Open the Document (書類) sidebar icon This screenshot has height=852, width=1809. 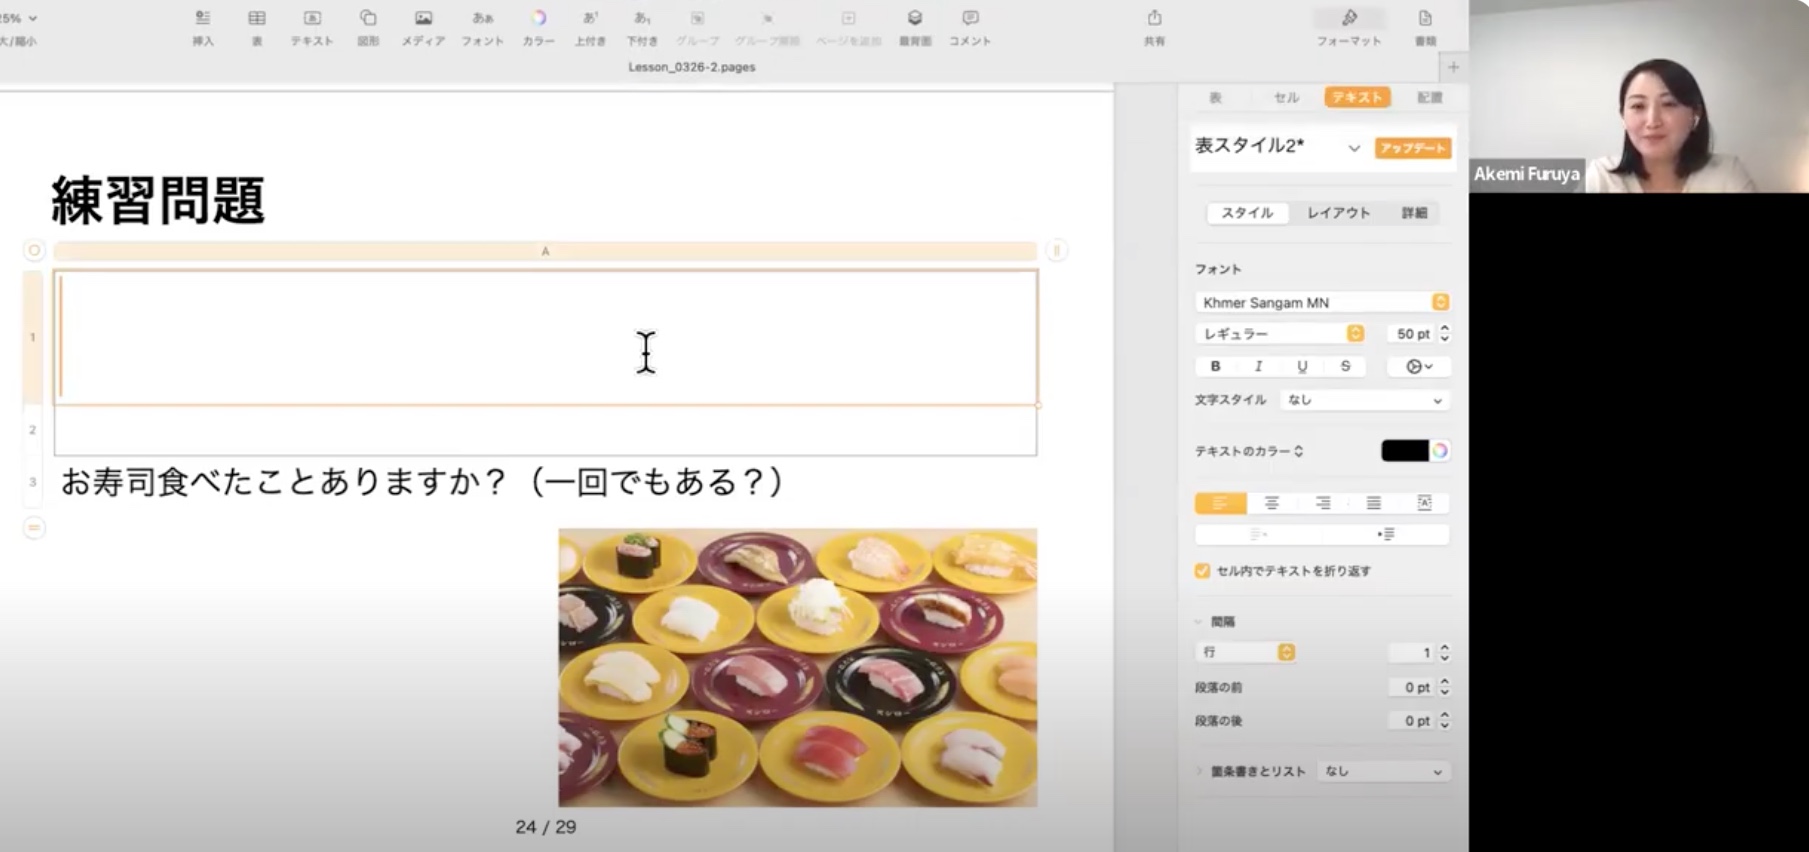[1425, 26]
